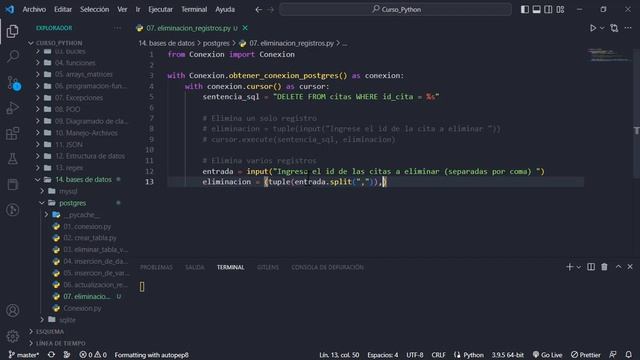Run the Python file with play button
This screenshot has height=360, width=640.
(x=593, y=28)
